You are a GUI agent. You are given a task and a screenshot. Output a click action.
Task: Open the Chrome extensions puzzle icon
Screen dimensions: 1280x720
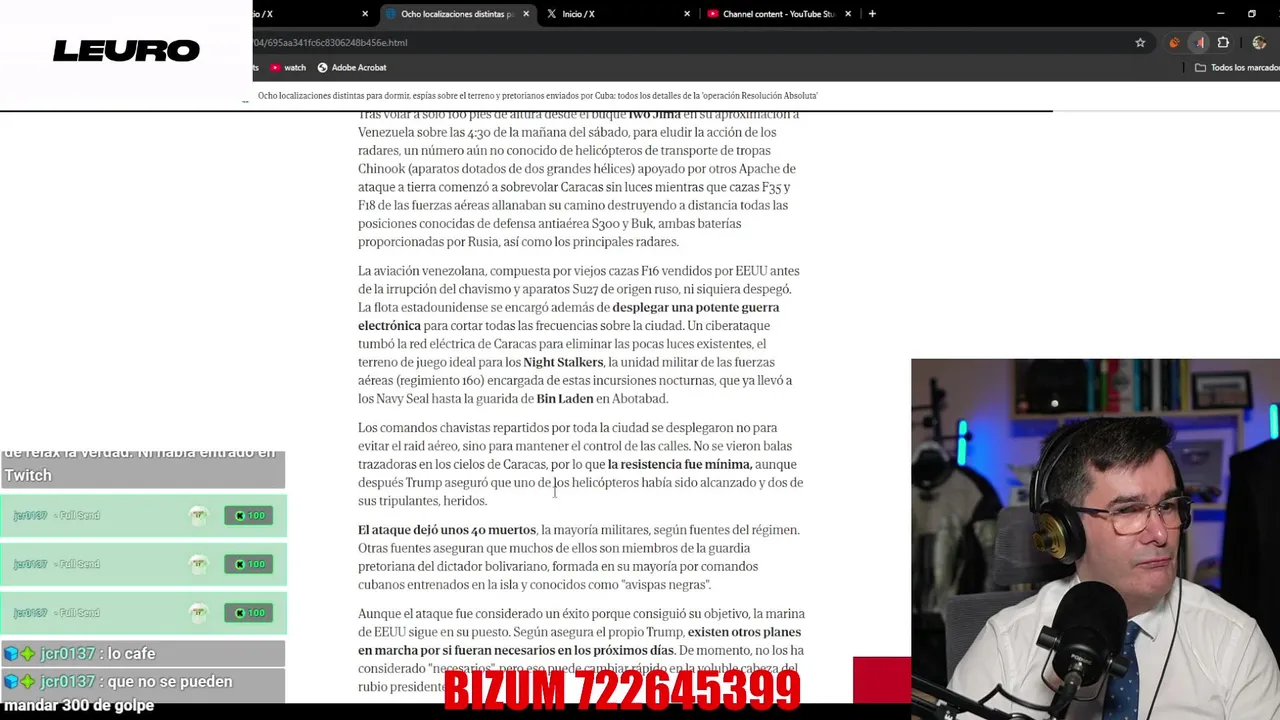(x=1223, y=43)
